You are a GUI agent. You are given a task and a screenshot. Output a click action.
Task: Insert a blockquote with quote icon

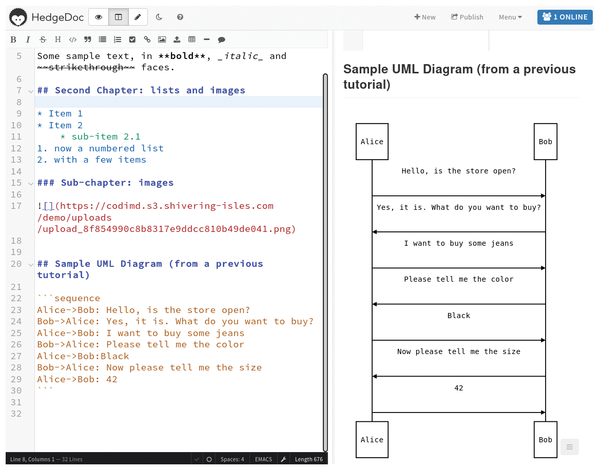[88, 39]
